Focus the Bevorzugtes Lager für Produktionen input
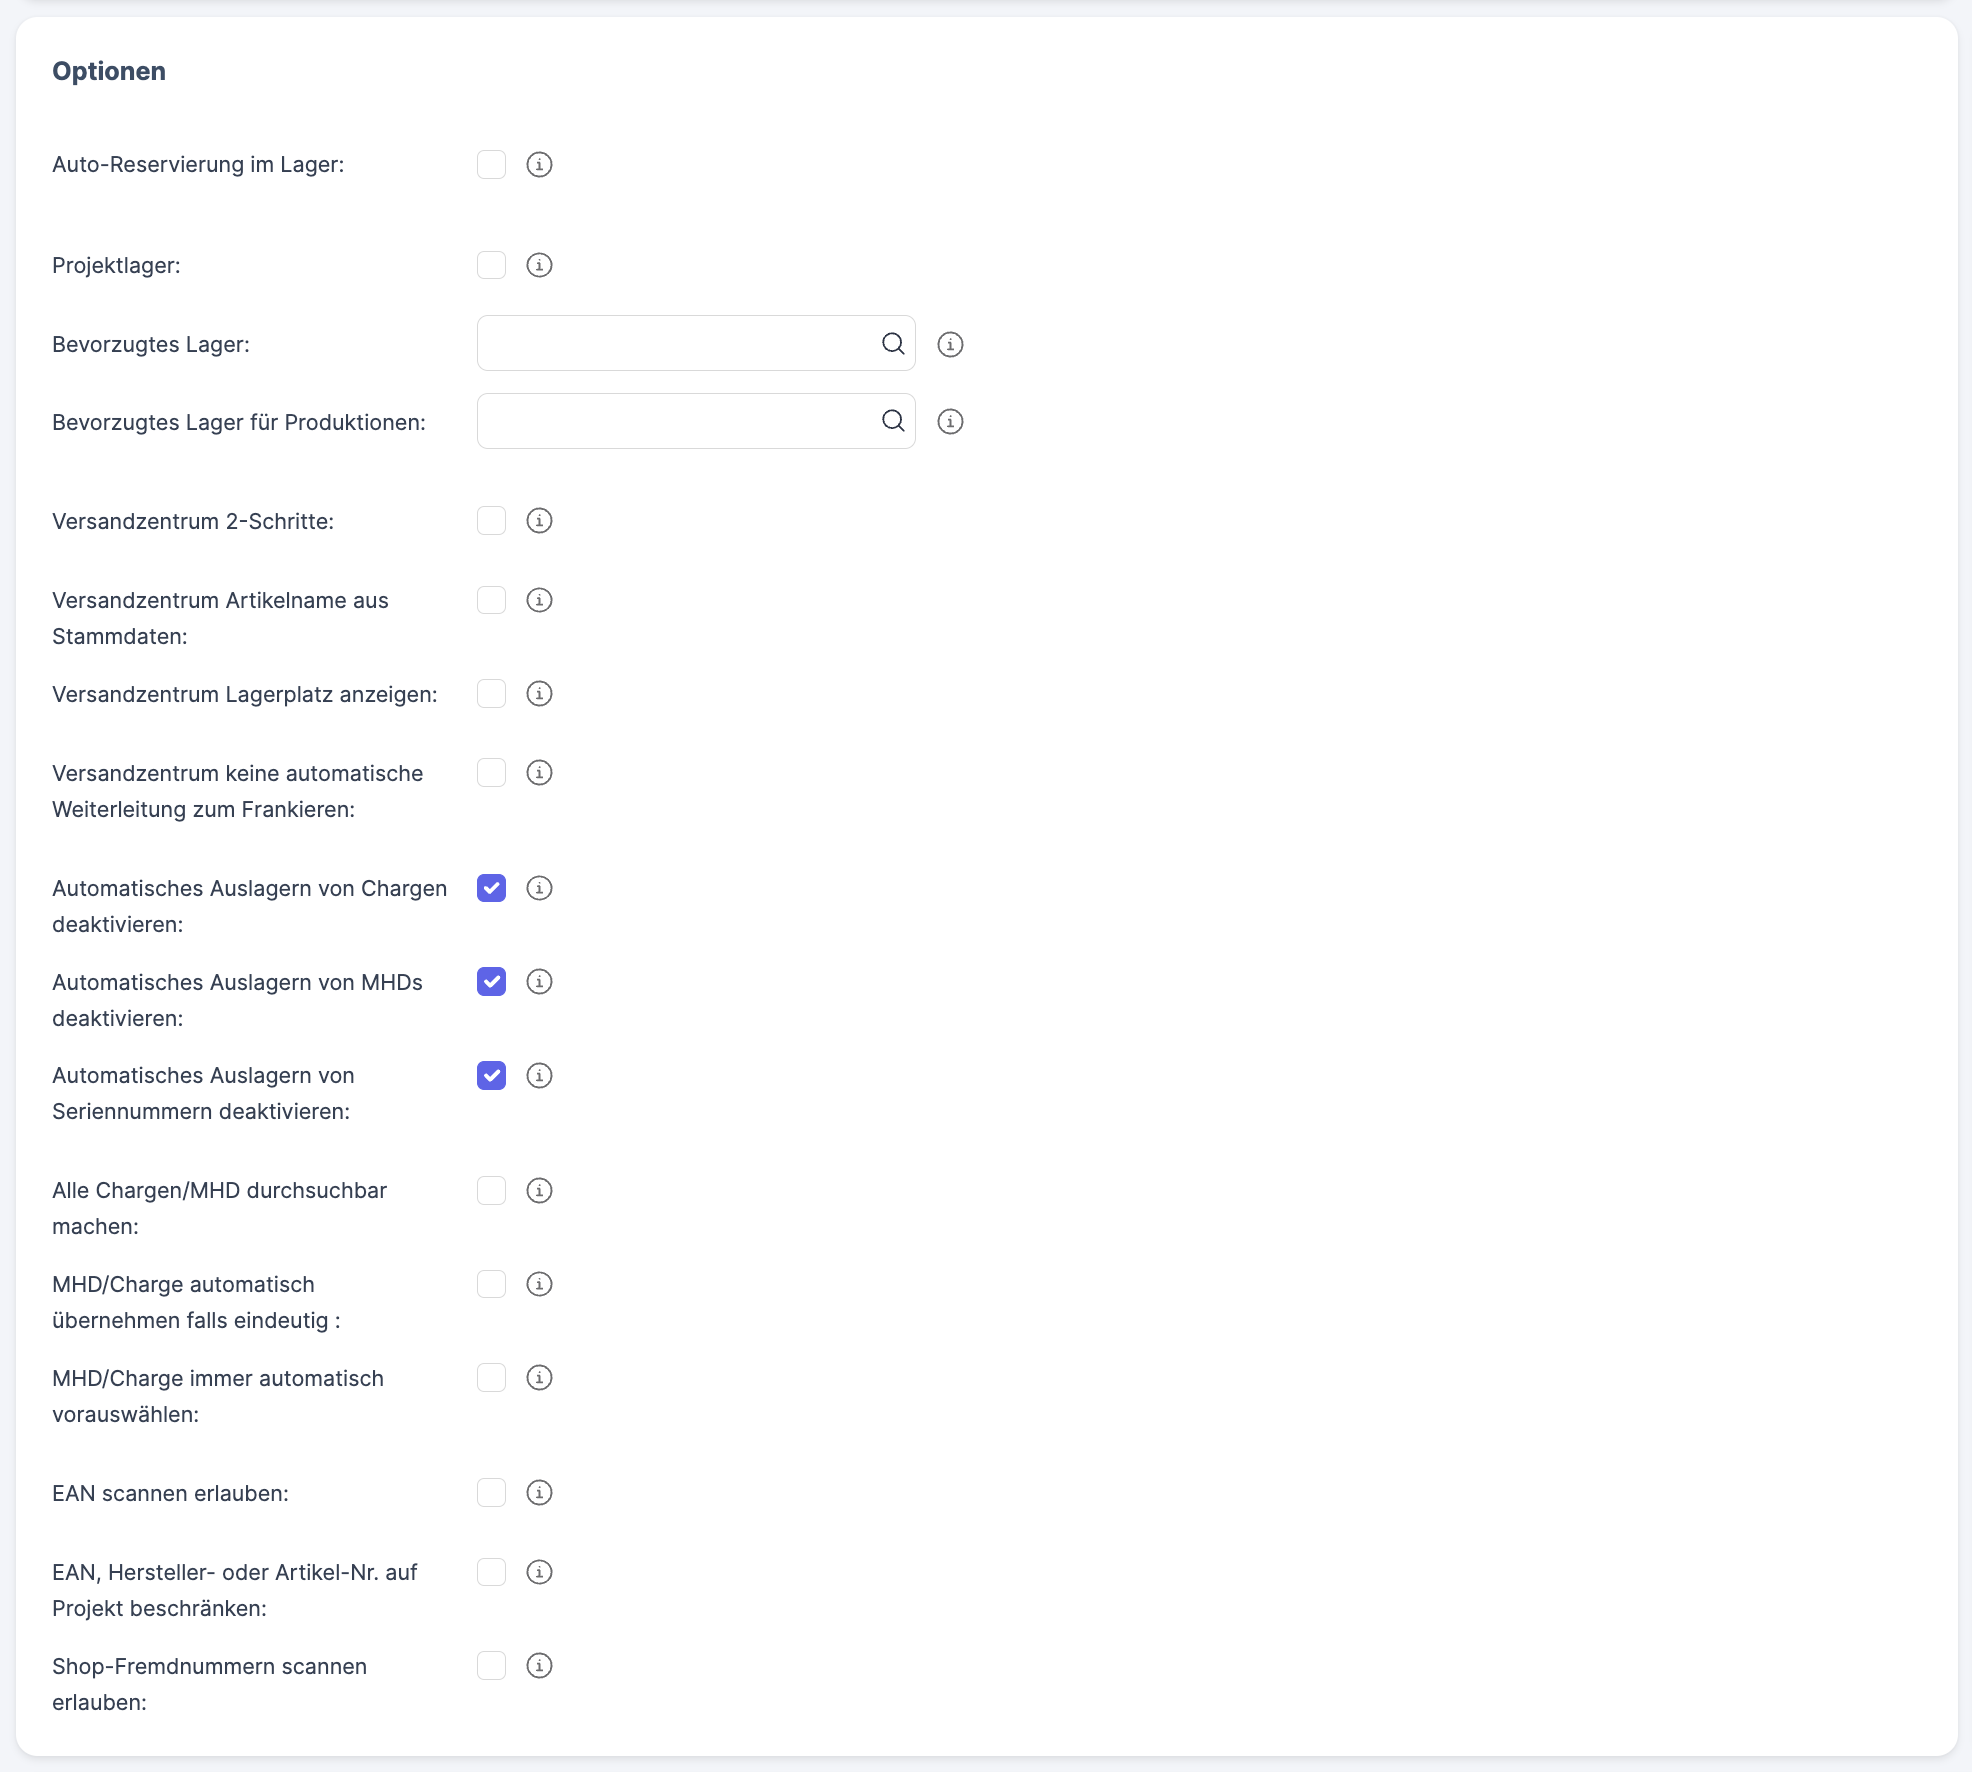This screenshot has height=1772, width=1972. point(675,422)
